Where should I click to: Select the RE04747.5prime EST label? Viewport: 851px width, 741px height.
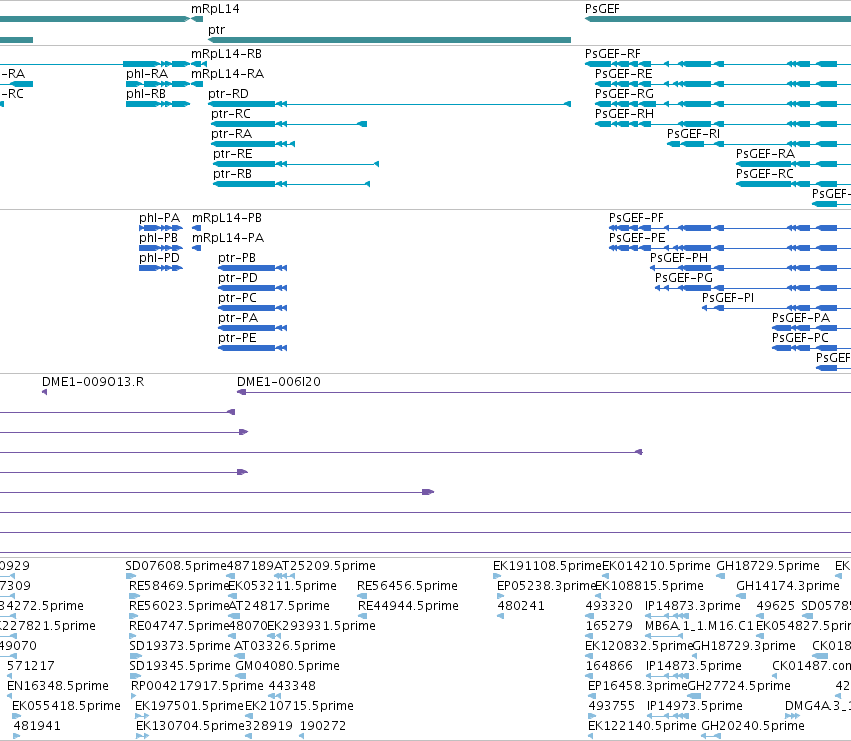(179, 626)
